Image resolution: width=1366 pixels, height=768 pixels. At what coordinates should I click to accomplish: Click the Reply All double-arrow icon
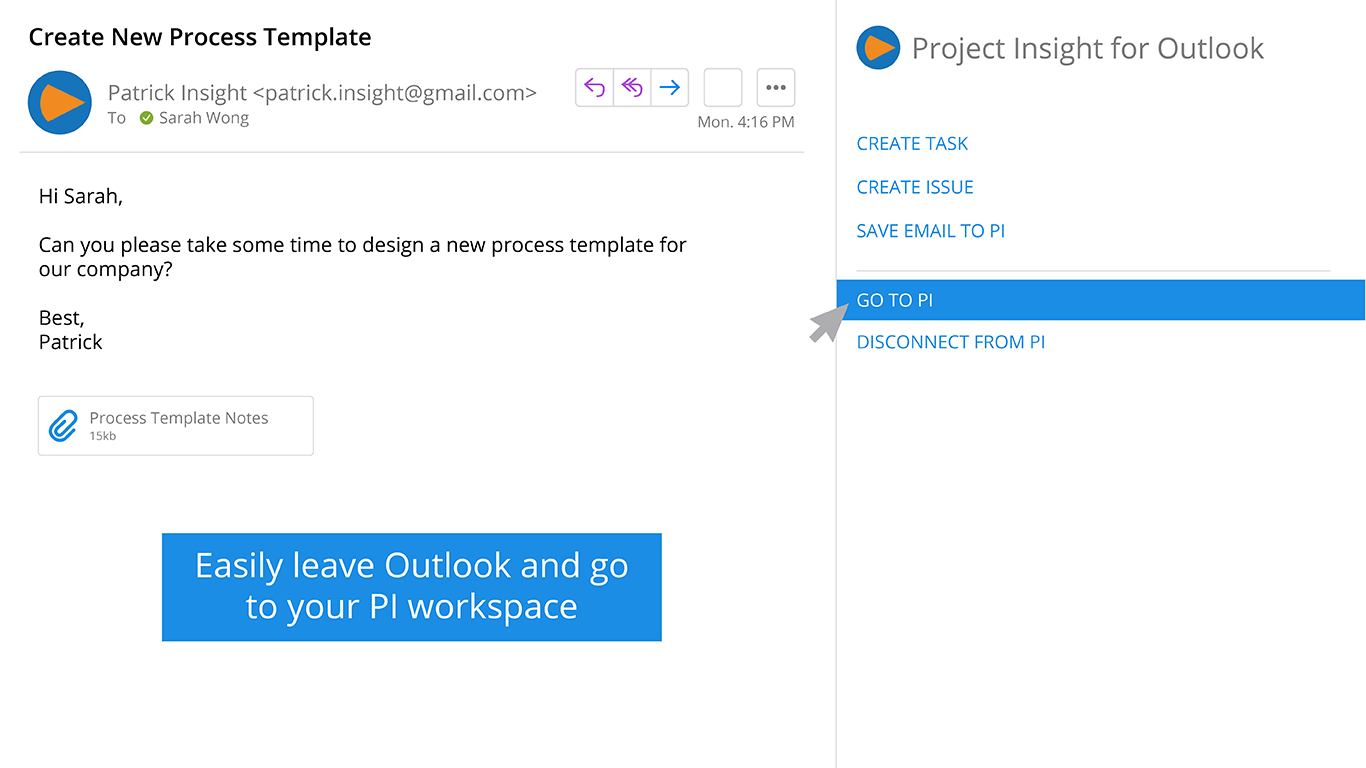pos(632,88)
